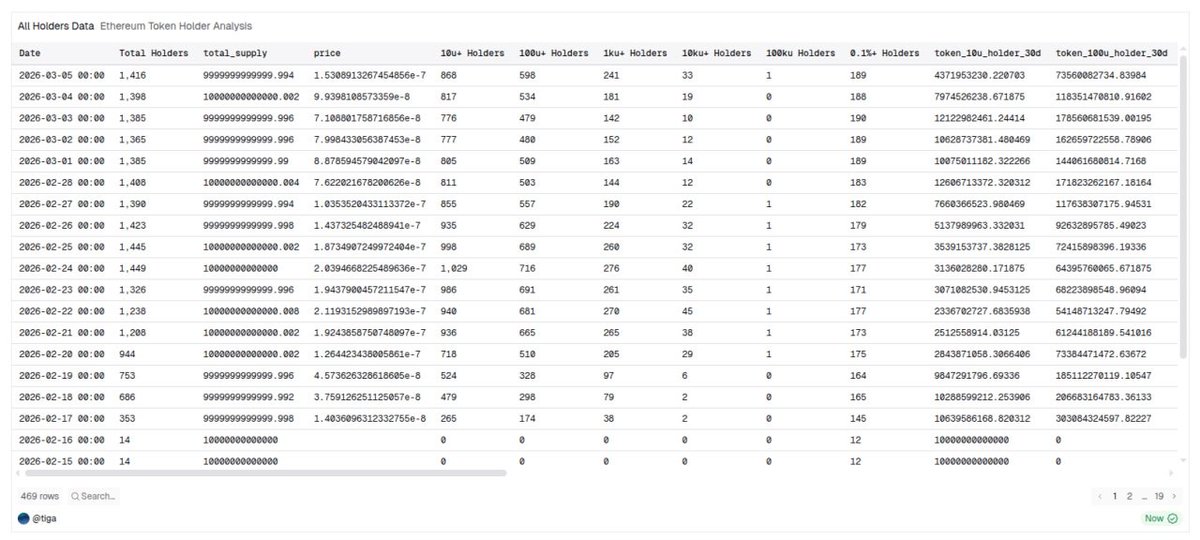Viewport: 1200px width, 540px height.
Task: Sort by the Total Holders column header
Action: (153, 53)
